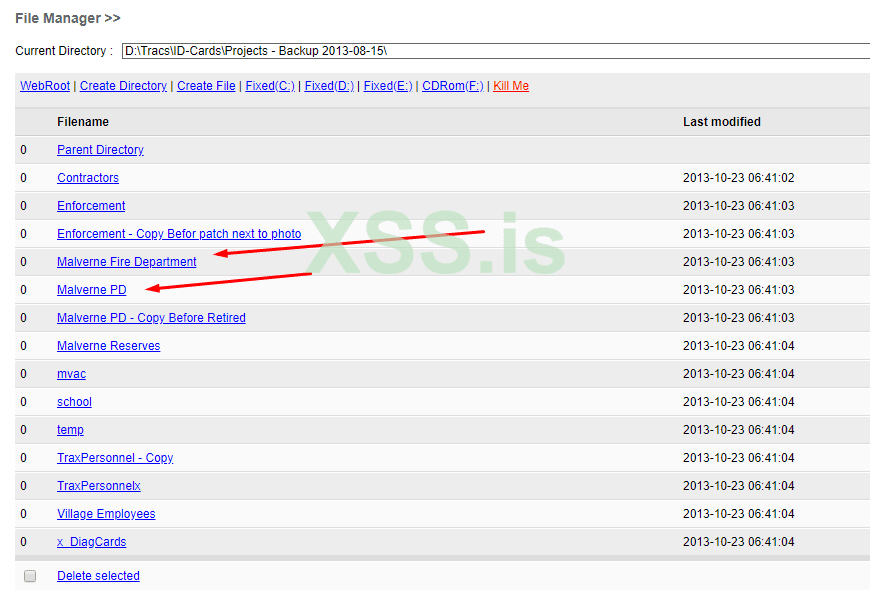
Task: Open the mvac folder
Action: (72, 374)
